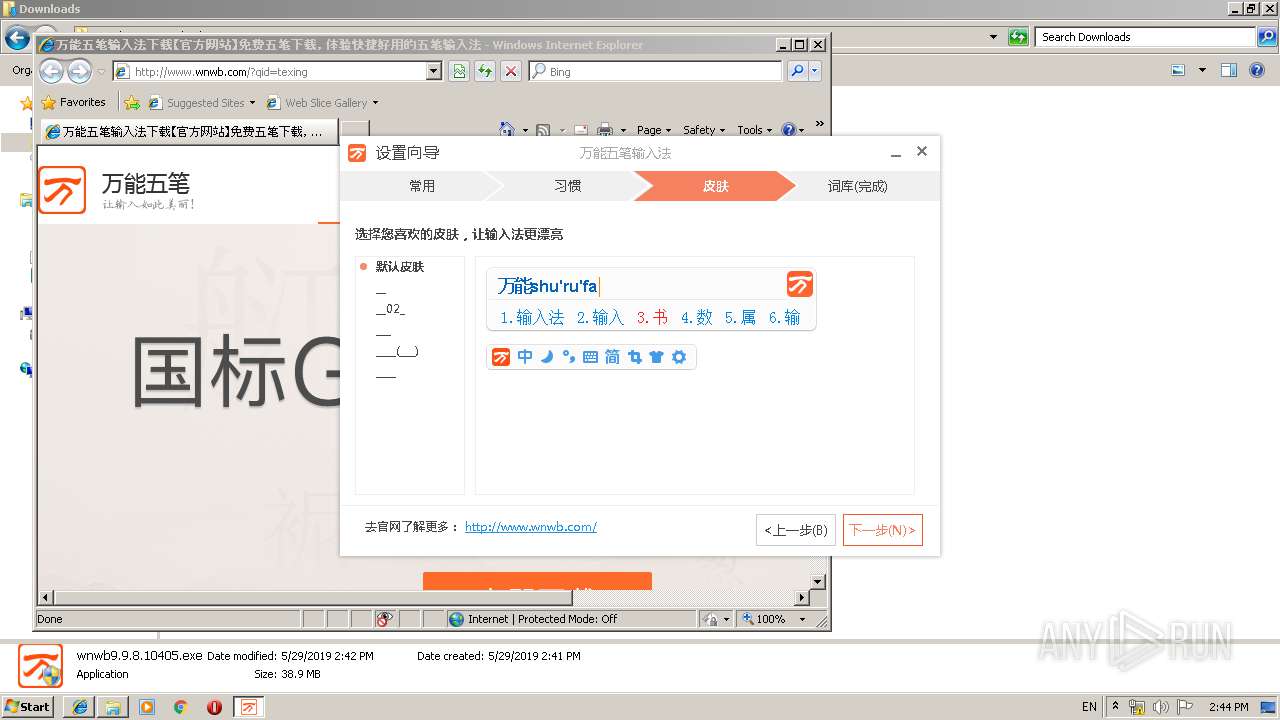Screen dimensions: 1280x720
Task: Click the screenshot crop icon on IME bar
Action: tap(634, 357)
